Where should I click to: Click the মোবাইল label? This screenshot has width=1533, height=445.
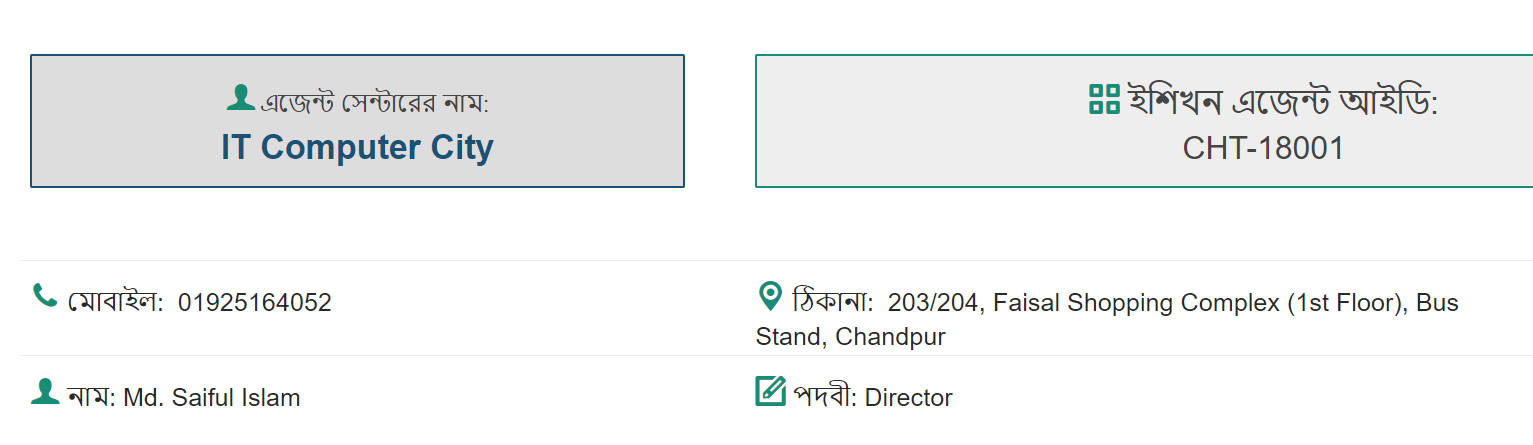click(116, 302)
